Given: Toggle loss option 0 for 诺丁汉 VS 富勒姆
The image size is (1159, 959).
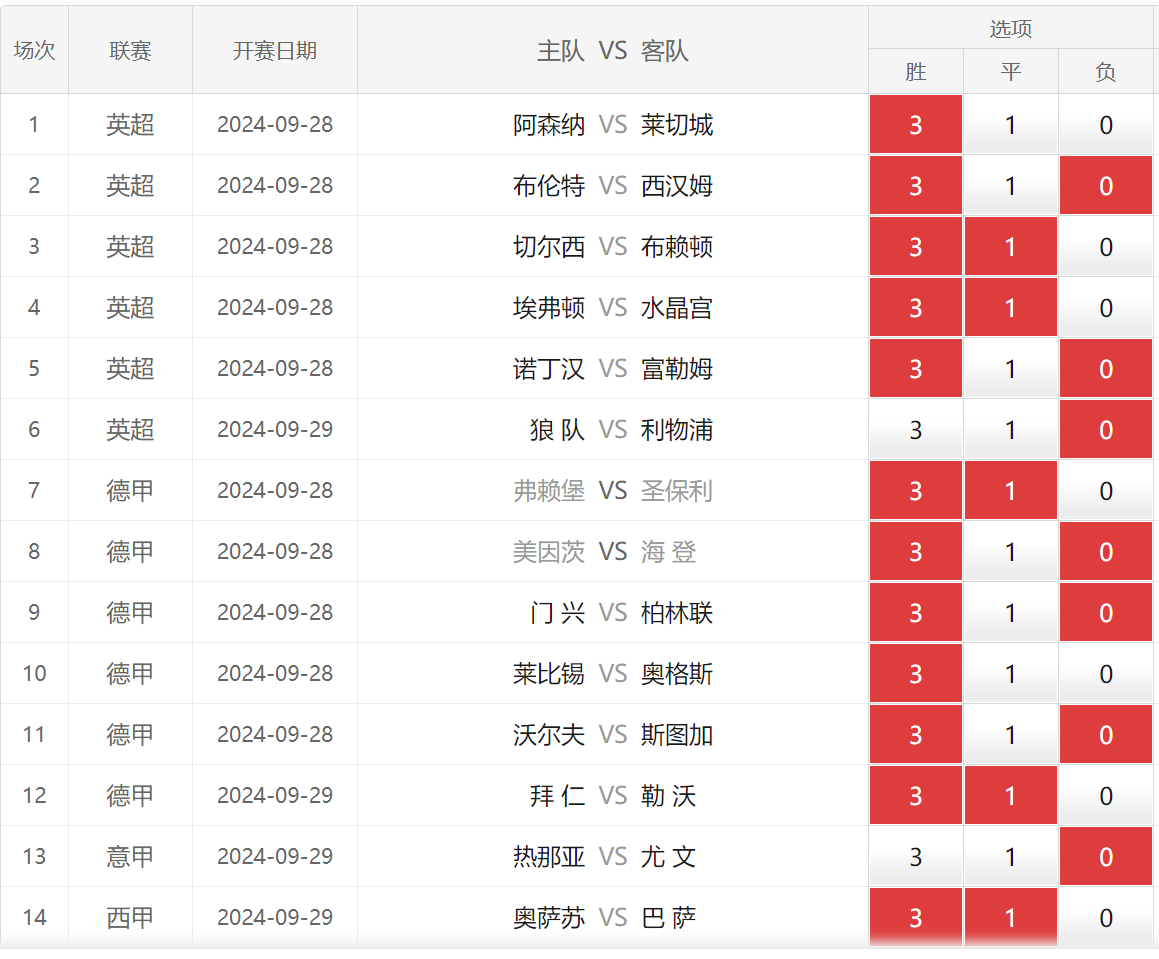Looking at the screenshot, I should [x=1106, y=368].
